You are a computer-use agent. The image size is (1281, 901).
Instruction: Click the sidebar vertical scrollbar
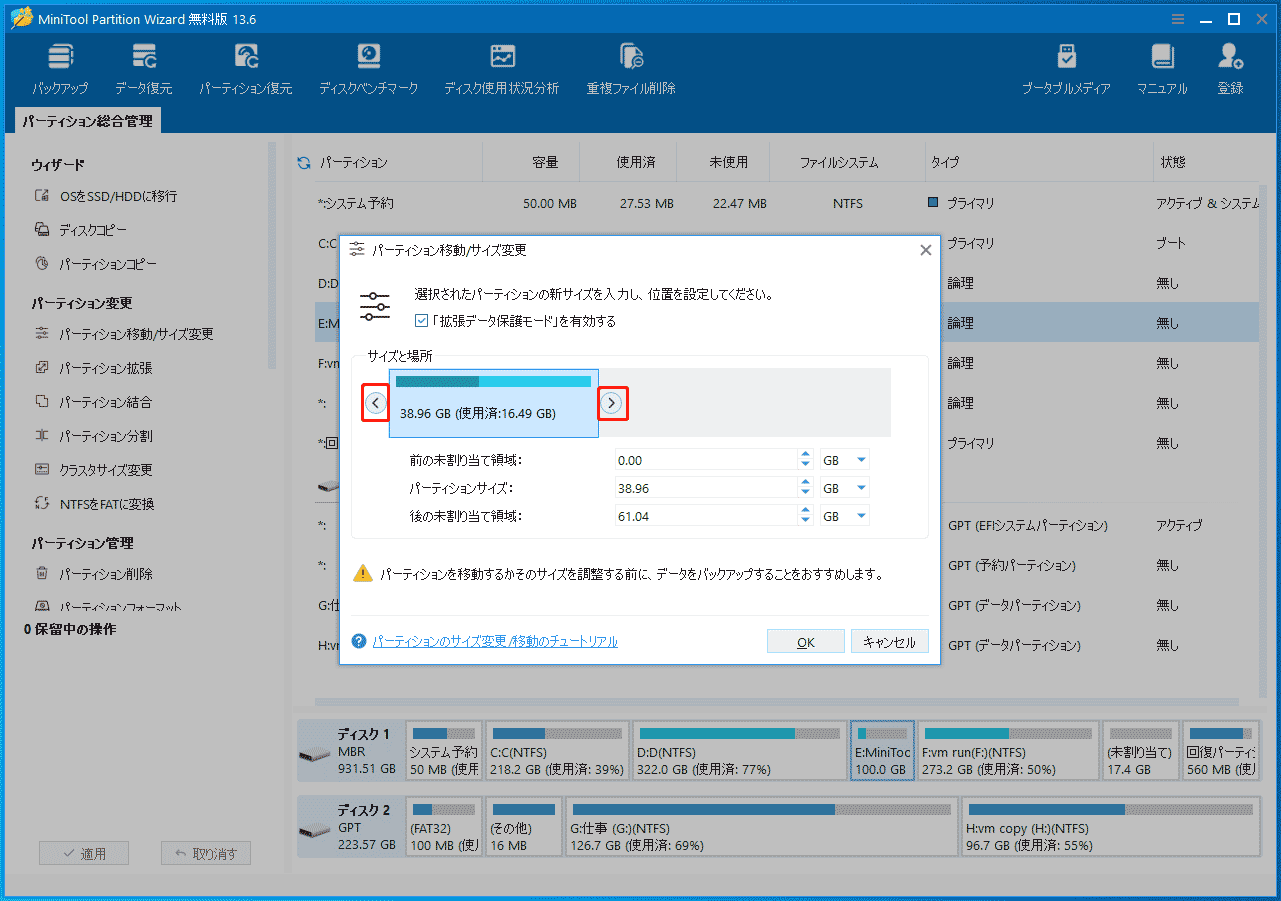271,255
